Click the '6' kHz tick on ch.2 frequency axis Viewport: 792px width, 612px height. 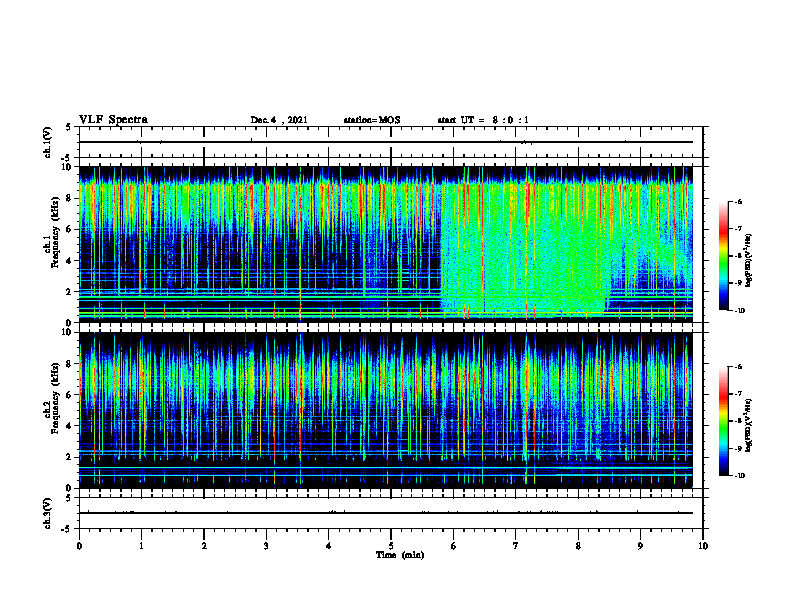point(69,395)
